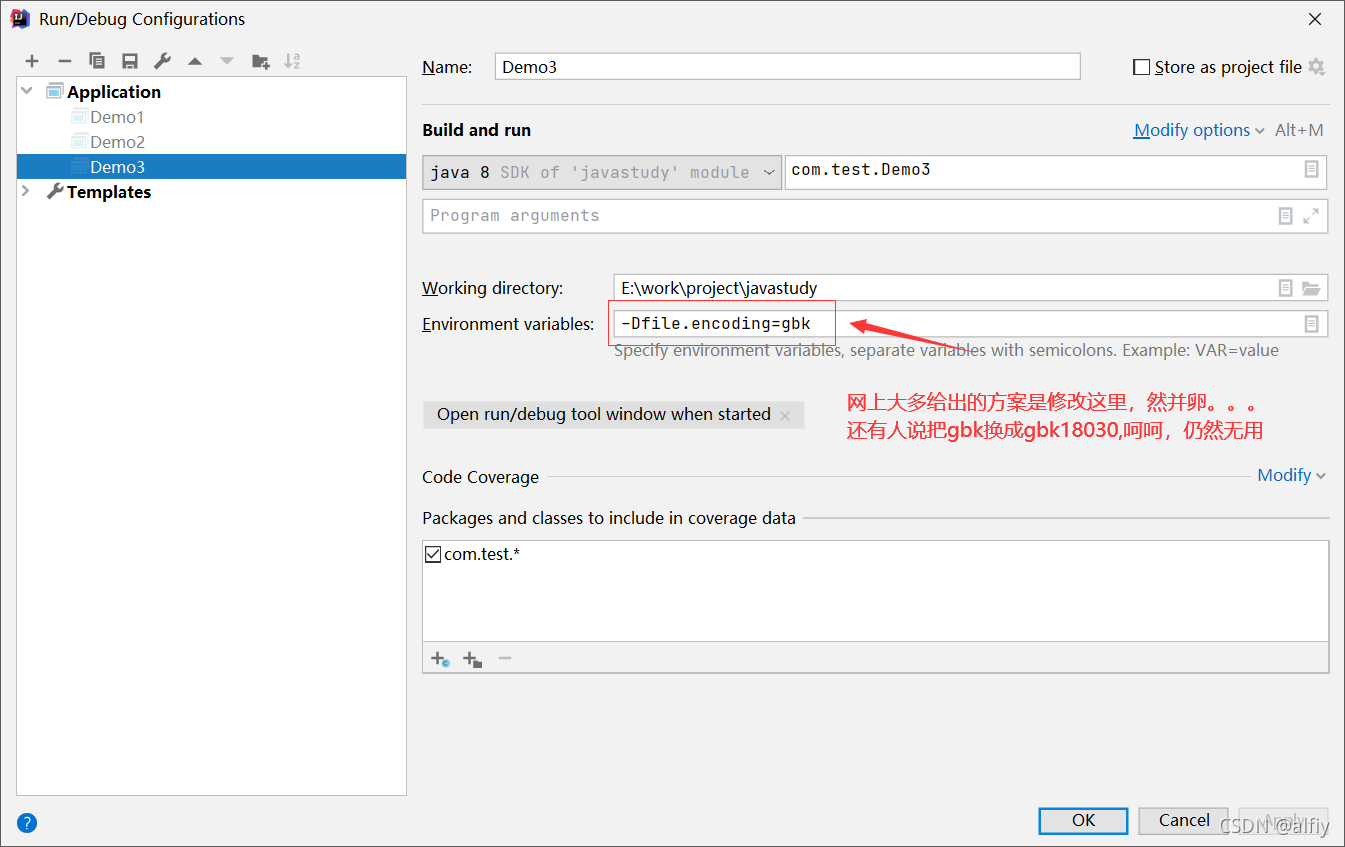This screenshot has height=847, width=1345.
Task: Save the configuration using the save icon
Action: click(x=130, y=60)
